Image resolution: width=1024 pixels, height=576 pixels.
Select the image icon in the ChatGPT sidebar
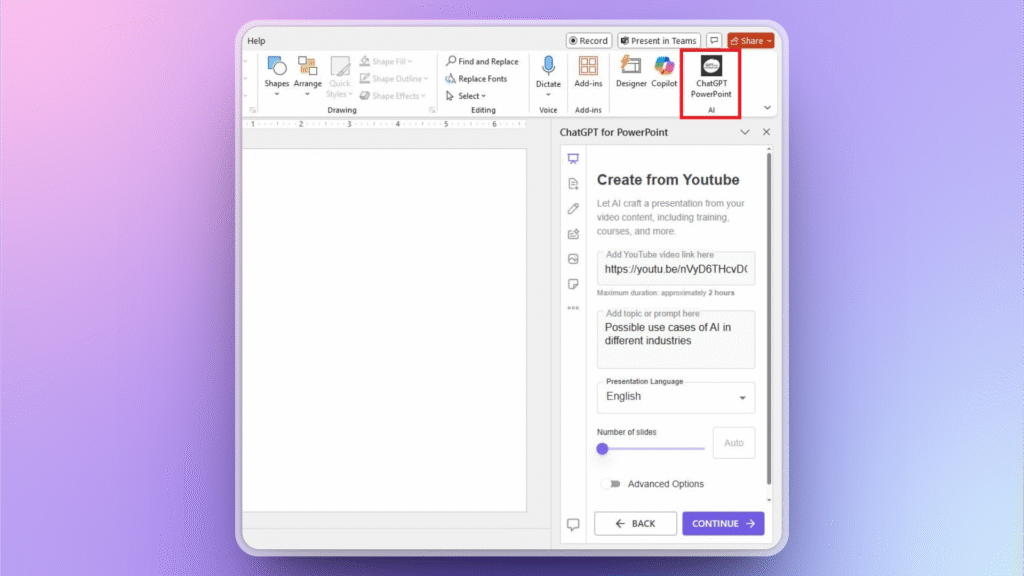(x=573, y=258)
